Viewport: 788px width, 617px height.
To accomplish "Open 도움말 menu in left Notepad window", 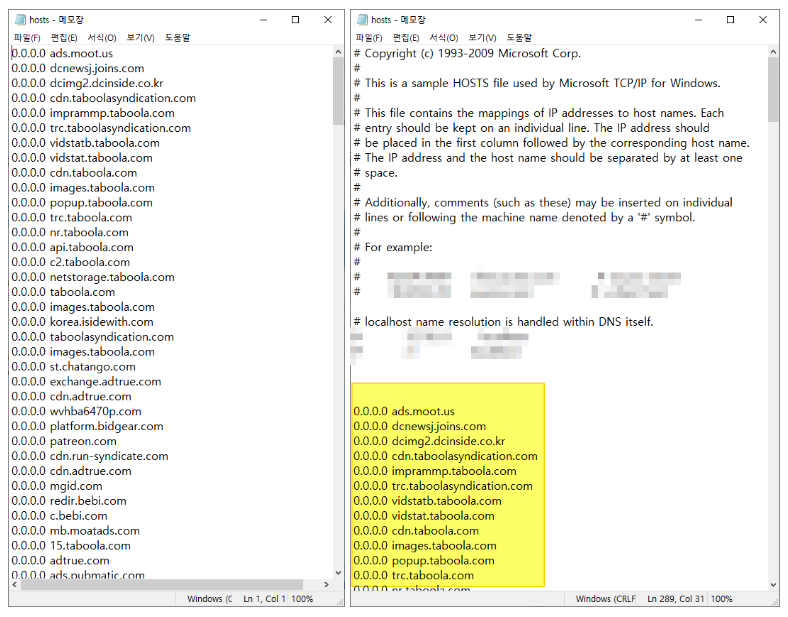I will coord(177,38).
